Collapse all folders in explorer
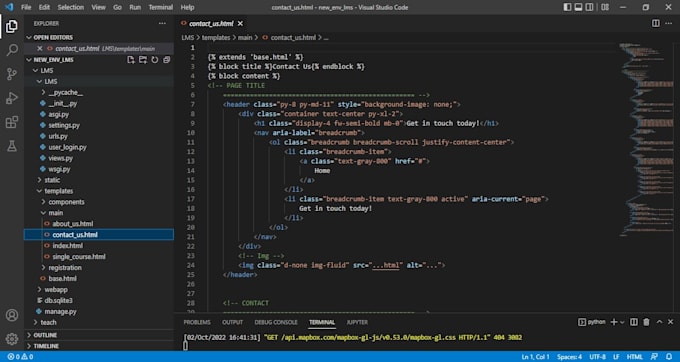Viewport: 680px width, 362px height. 167,60
